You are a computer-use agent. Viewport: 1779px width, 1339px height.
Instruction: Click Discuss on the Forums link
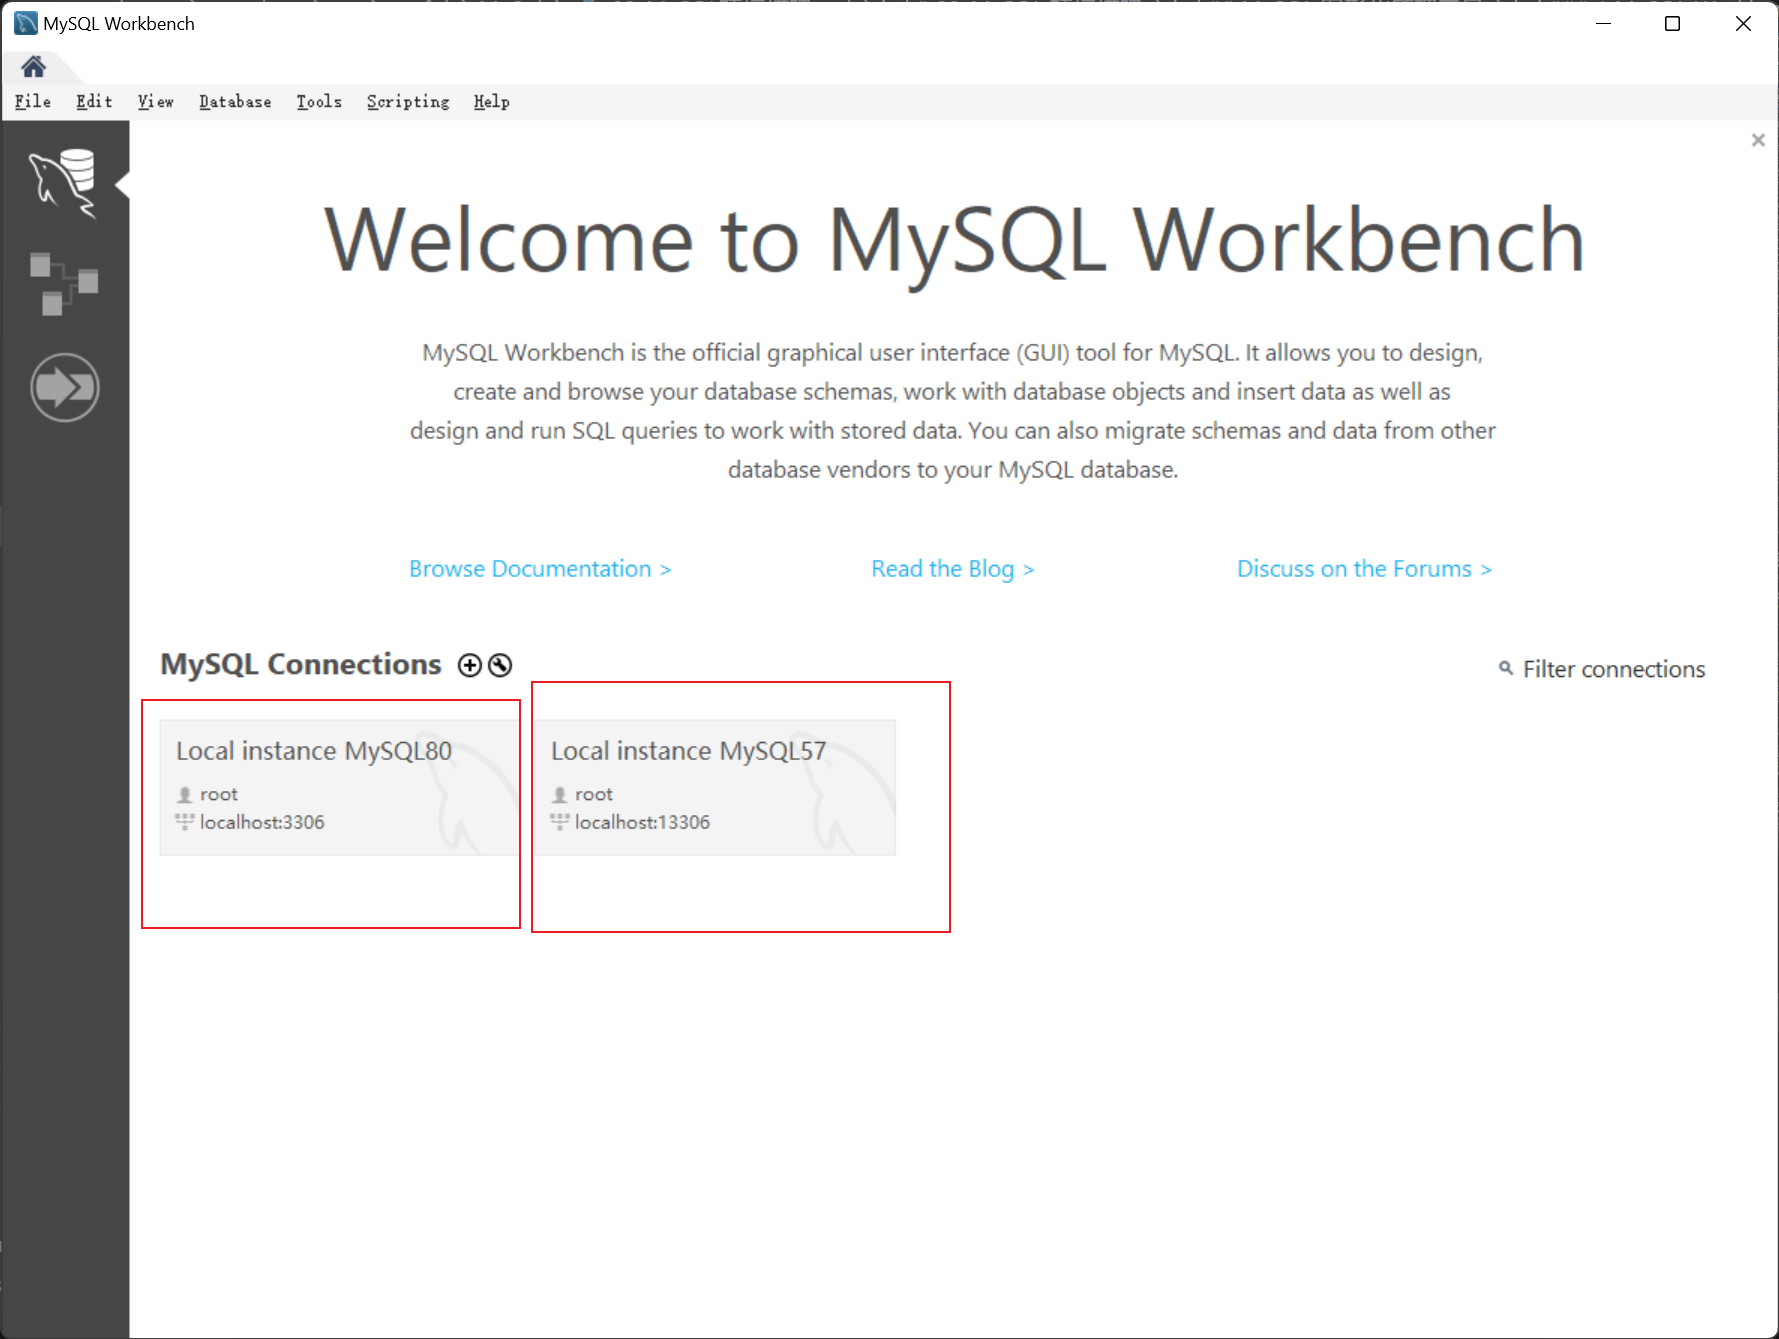click(1363, 569)
